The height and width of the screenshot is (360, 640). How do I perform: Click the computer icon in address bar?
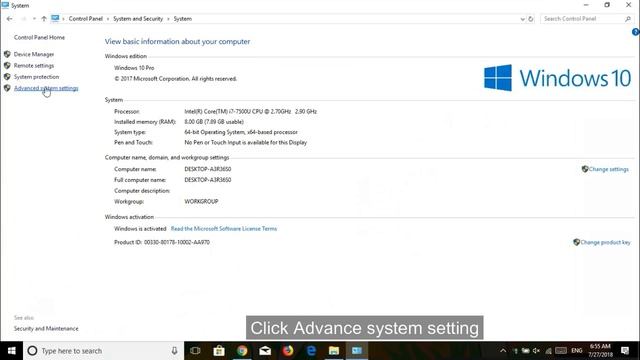(55, 18)
